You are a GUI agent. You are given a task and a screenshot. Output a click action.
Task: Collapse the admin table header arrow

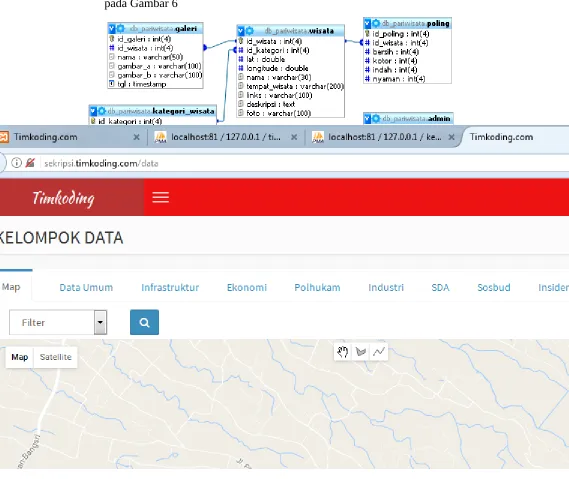click(367, 118)
